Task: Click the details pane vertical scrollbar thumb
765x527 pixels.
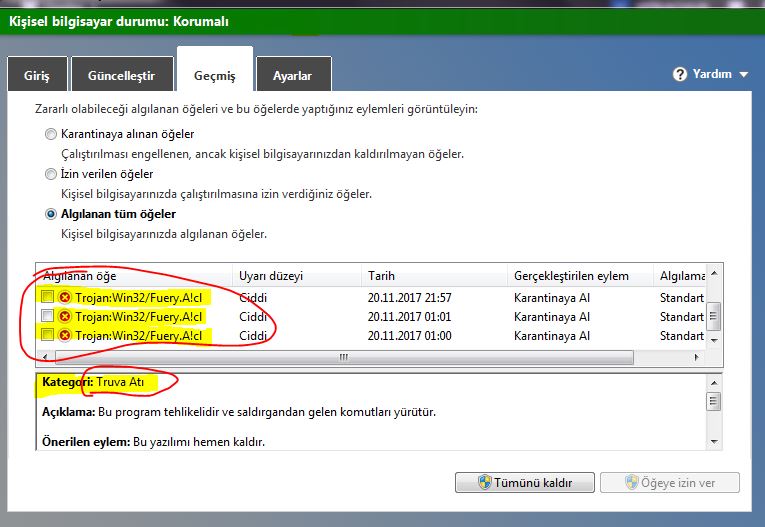Action: [714, 402]
